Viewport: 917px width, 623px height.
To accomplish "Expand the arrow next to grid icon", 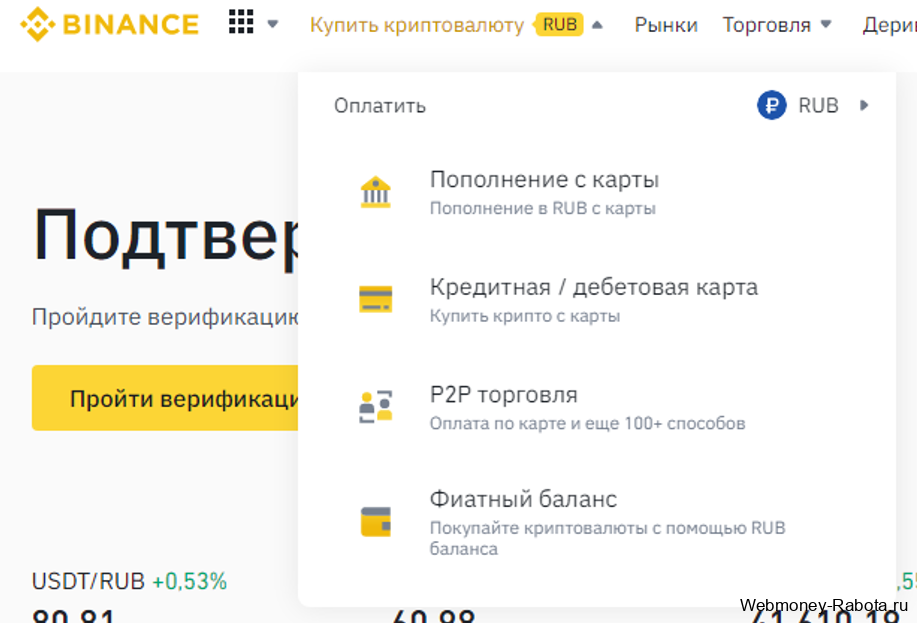I will [x=273, y=24].
